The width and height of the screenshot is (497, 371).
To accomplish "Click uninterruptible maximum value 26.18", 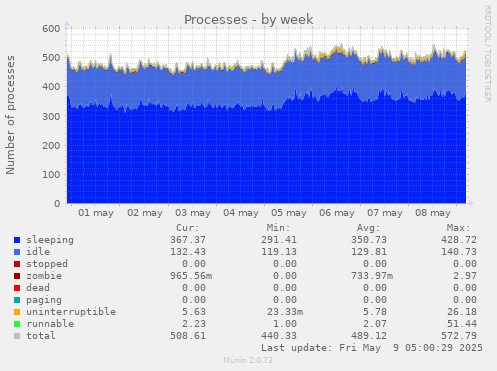I will click(462, 312).
